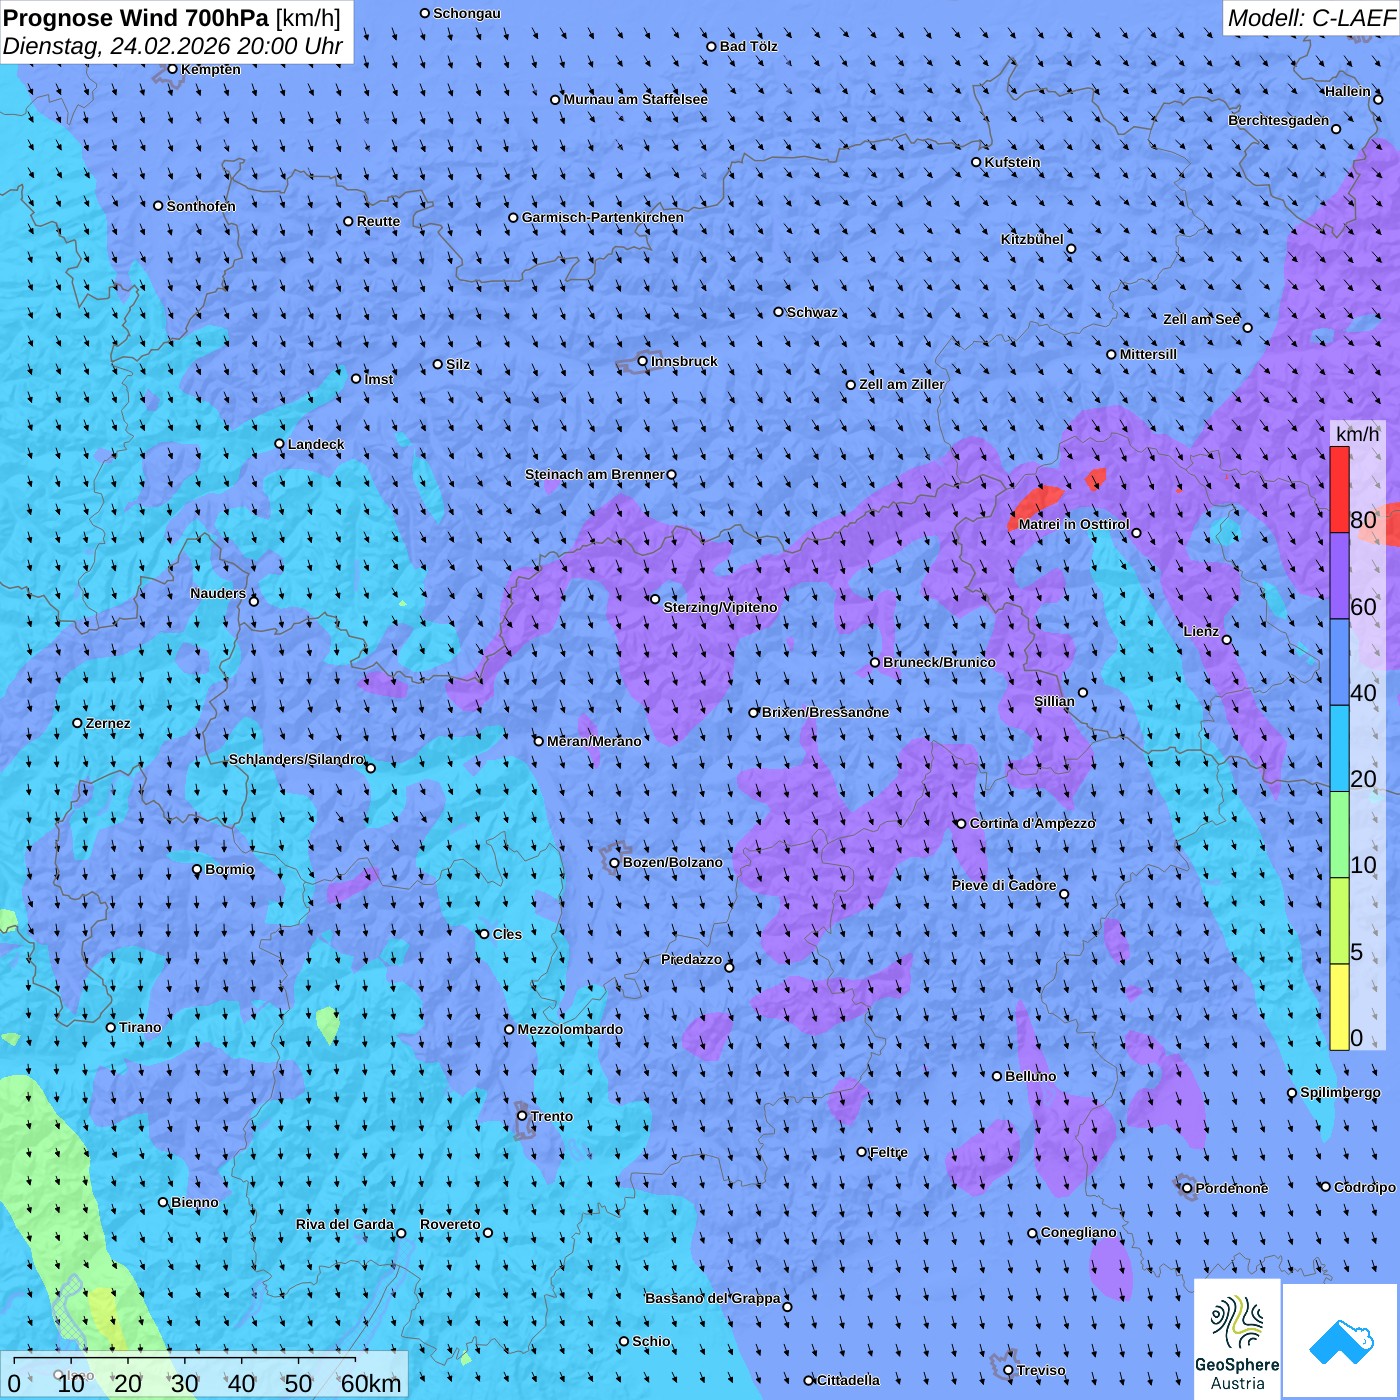
Task: Click the Kufstein location marker
Action: (976, 162)
